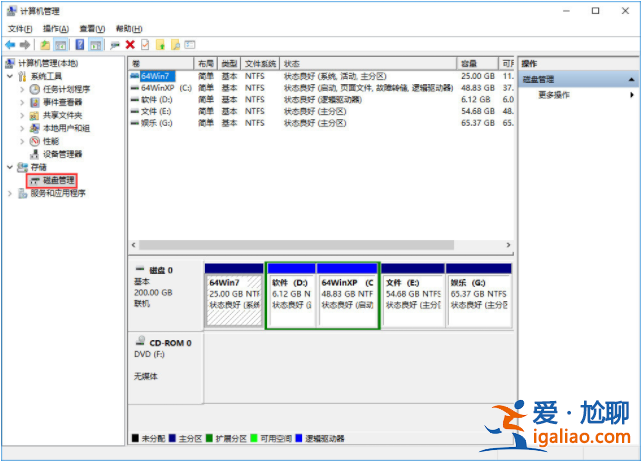Click the 64Win7 partition block in disk map

234,296
